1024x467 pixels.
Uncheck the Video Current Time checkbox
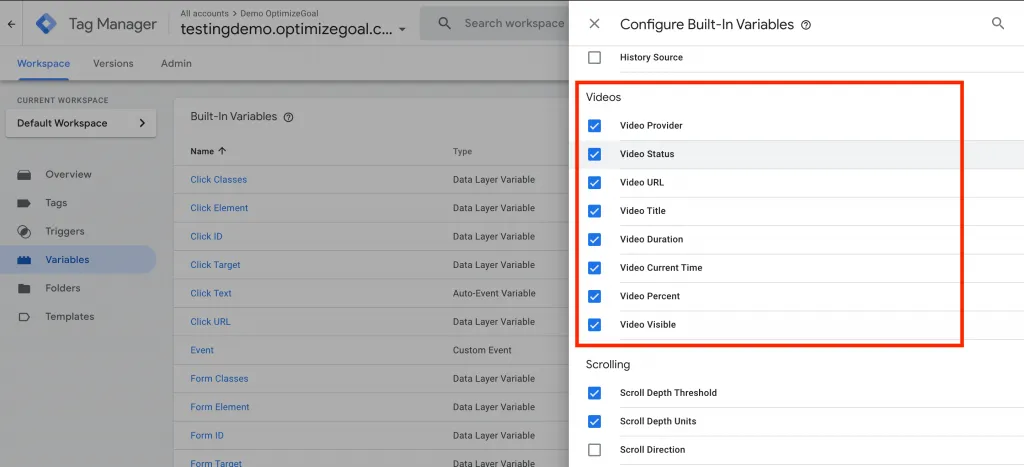point(594,268)
